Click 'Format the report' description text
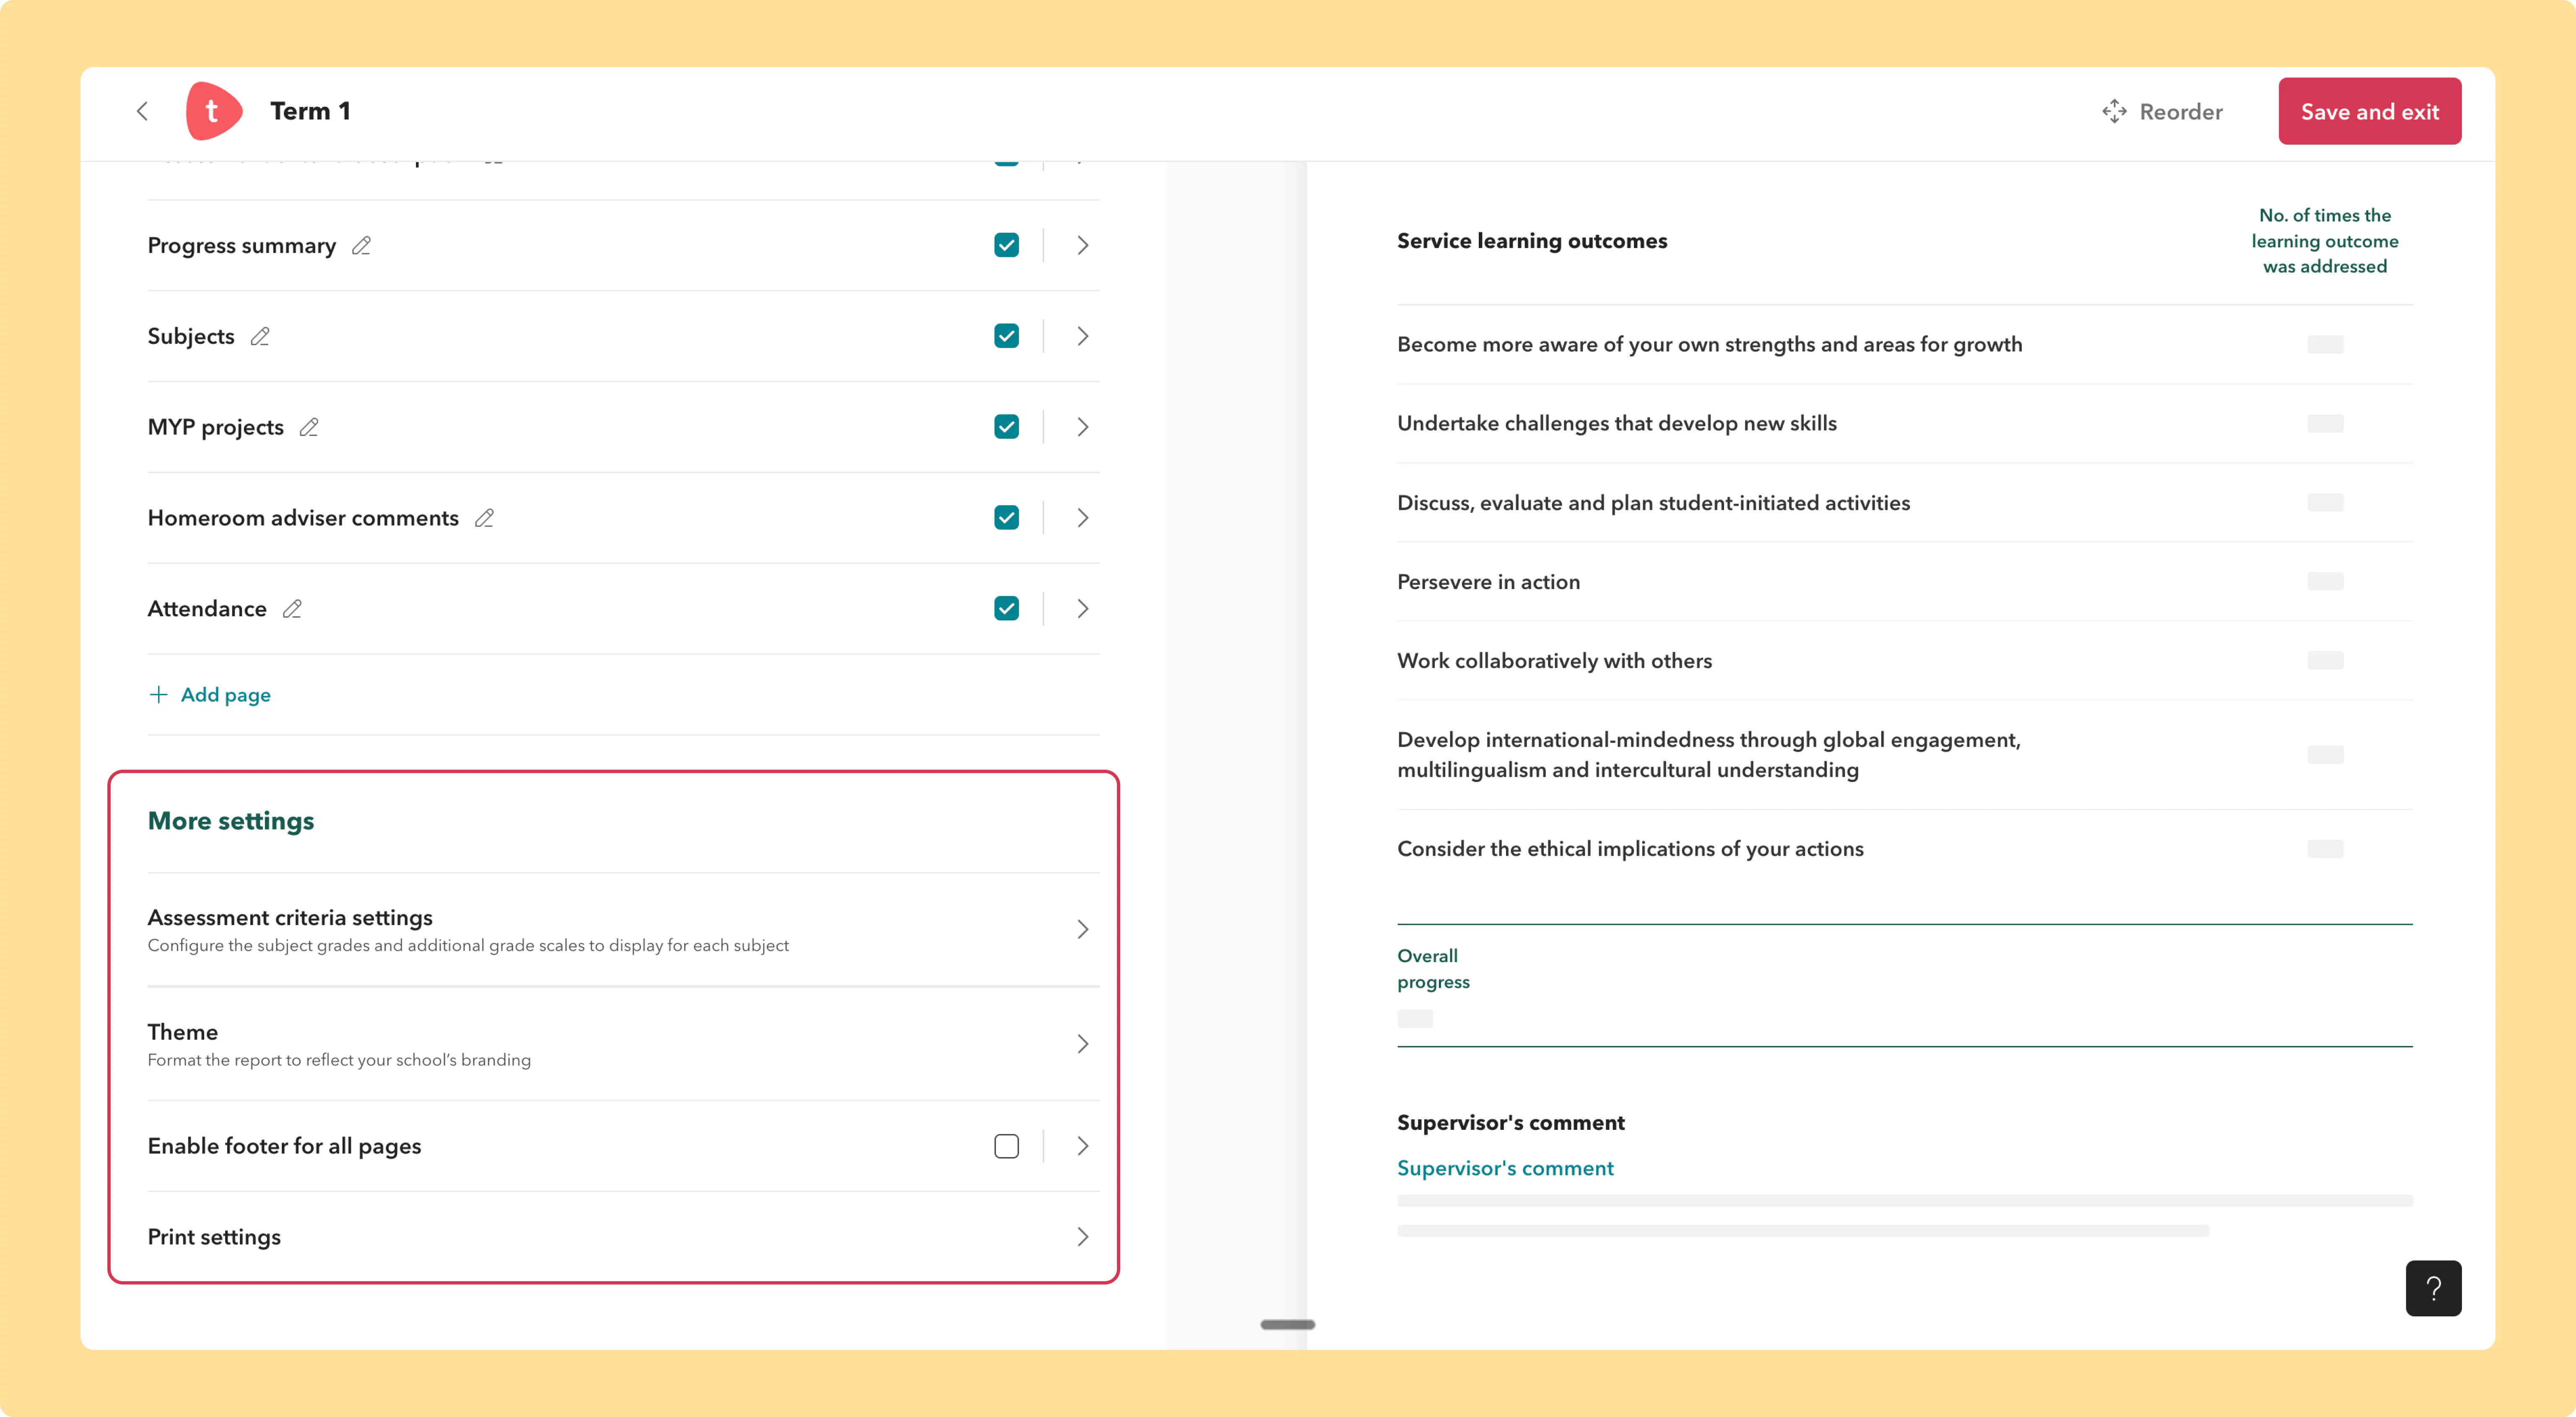The width and height of the screenshot is (2576, 1417). tap(339, 1060)
